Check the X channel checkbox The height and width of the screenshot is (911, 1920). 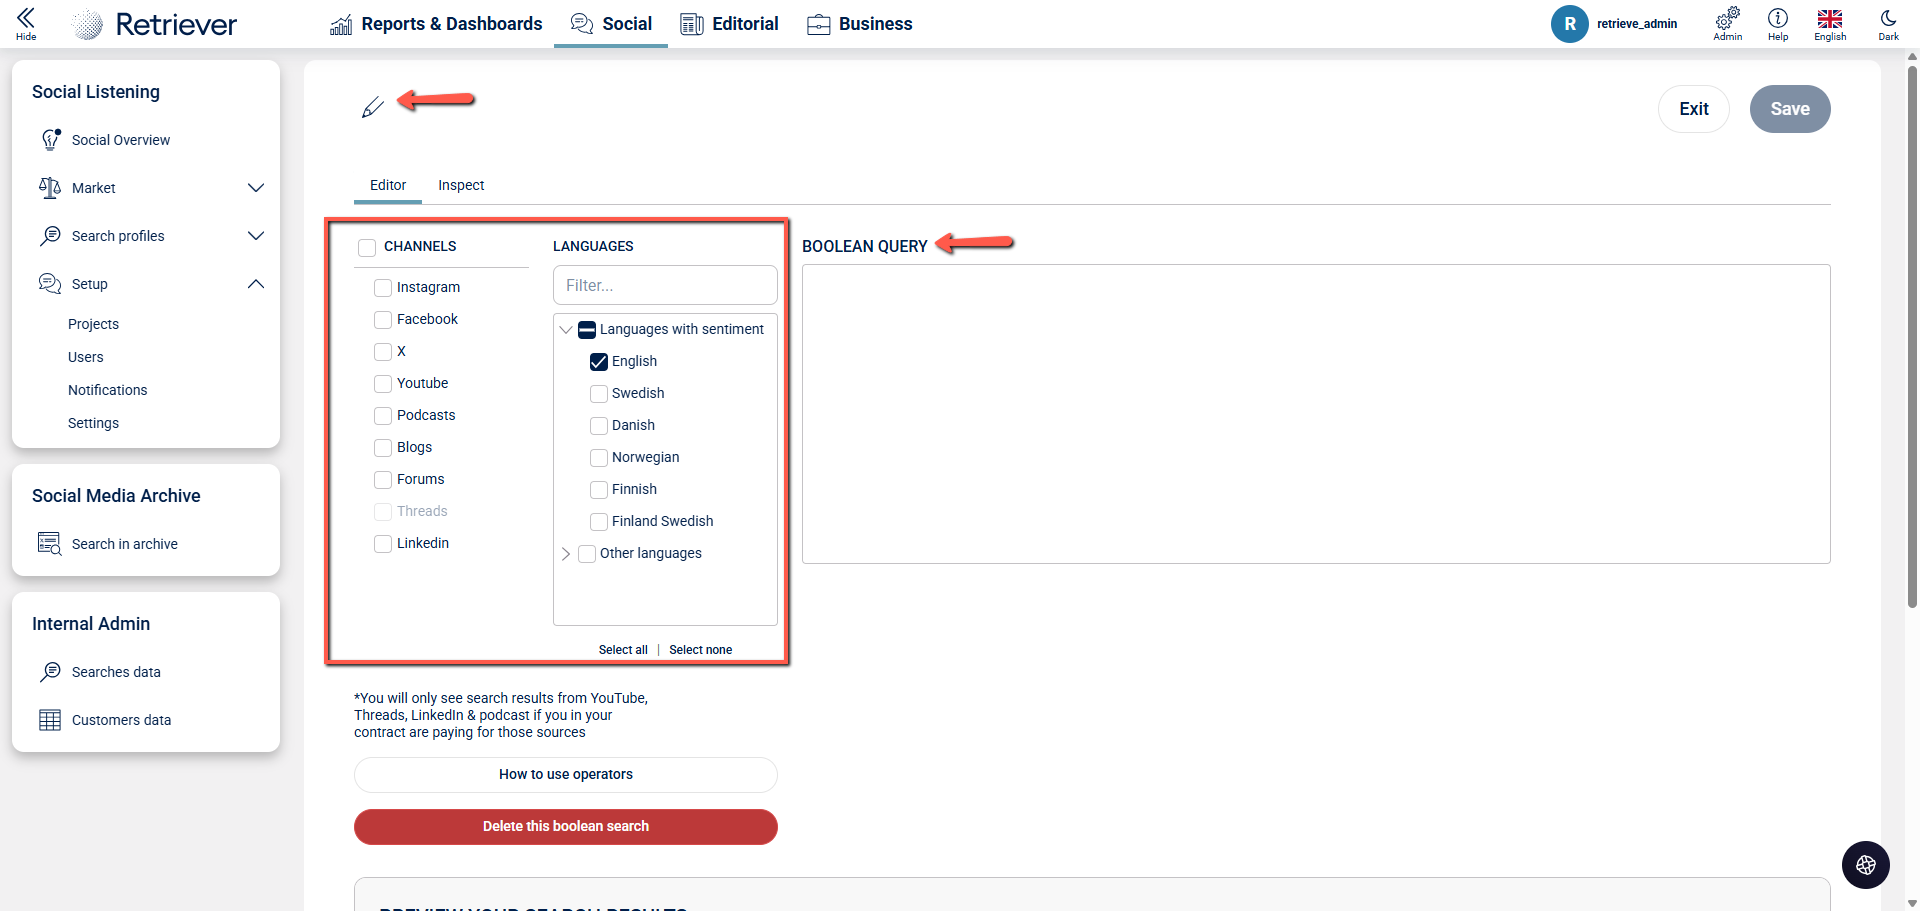[383, 352]
